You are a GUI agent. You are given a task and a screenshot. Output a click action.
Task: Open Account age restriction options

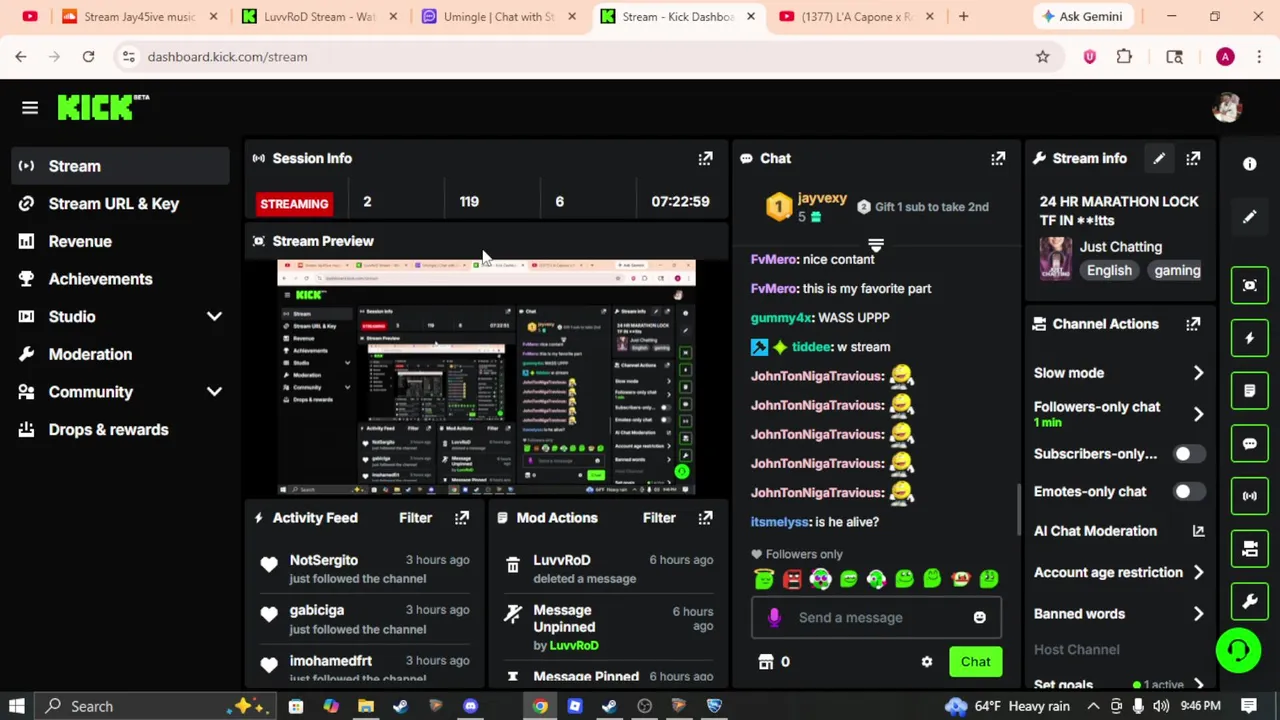coord(1119,573)
